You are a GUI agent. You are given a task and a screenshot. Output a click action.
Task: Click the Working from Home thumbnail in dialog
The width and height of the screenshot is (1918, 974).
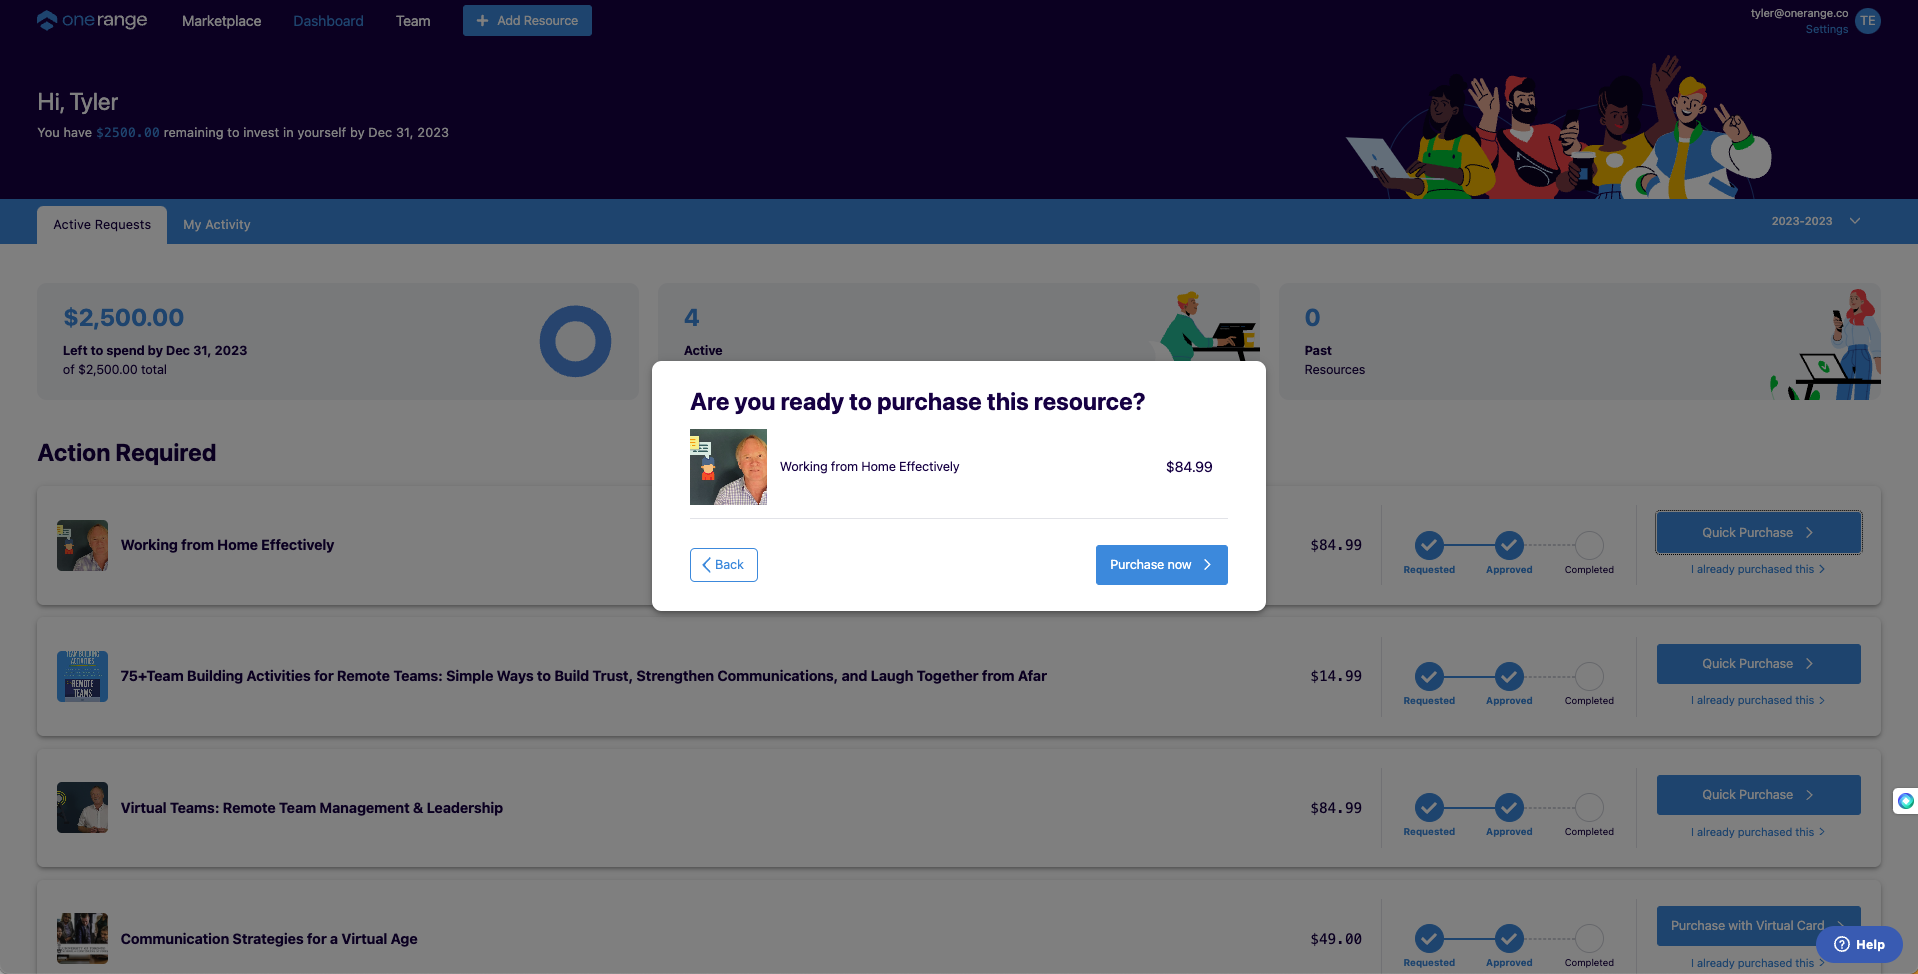click(x=728, y=467)
